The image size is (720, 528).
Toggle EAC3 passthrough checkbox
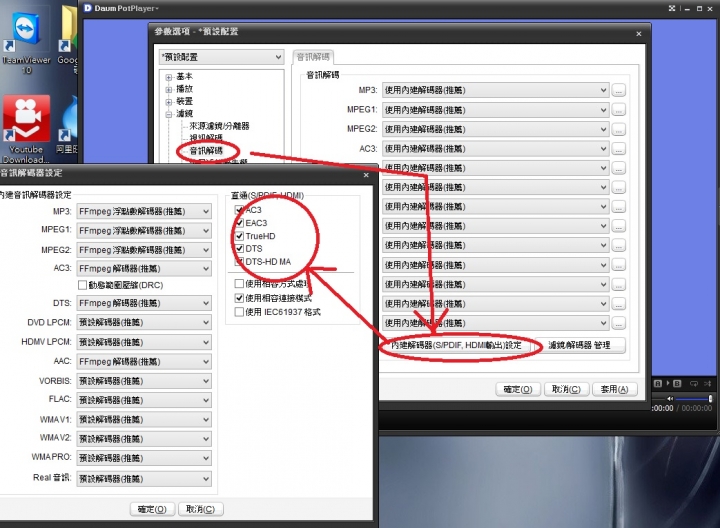[x=239, y=223]
